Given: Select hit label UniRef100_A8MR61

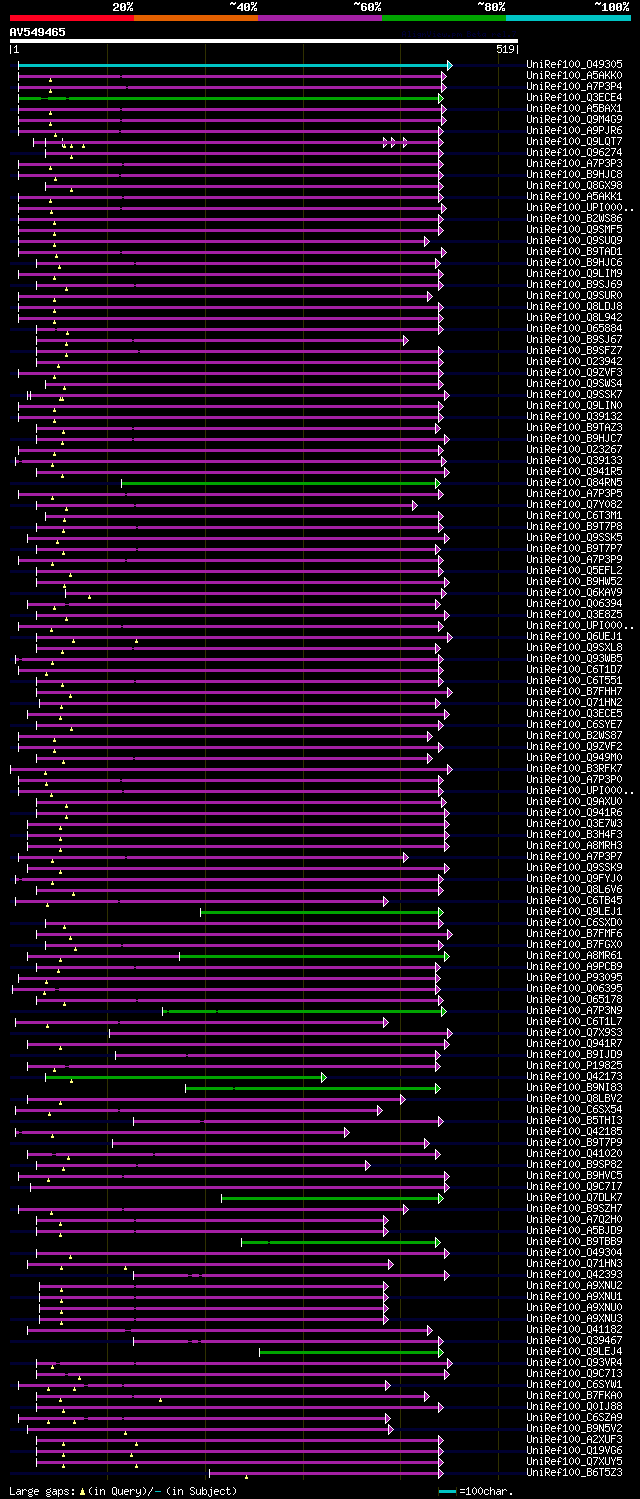Looking at the screenshot, I should click(573, 956).
